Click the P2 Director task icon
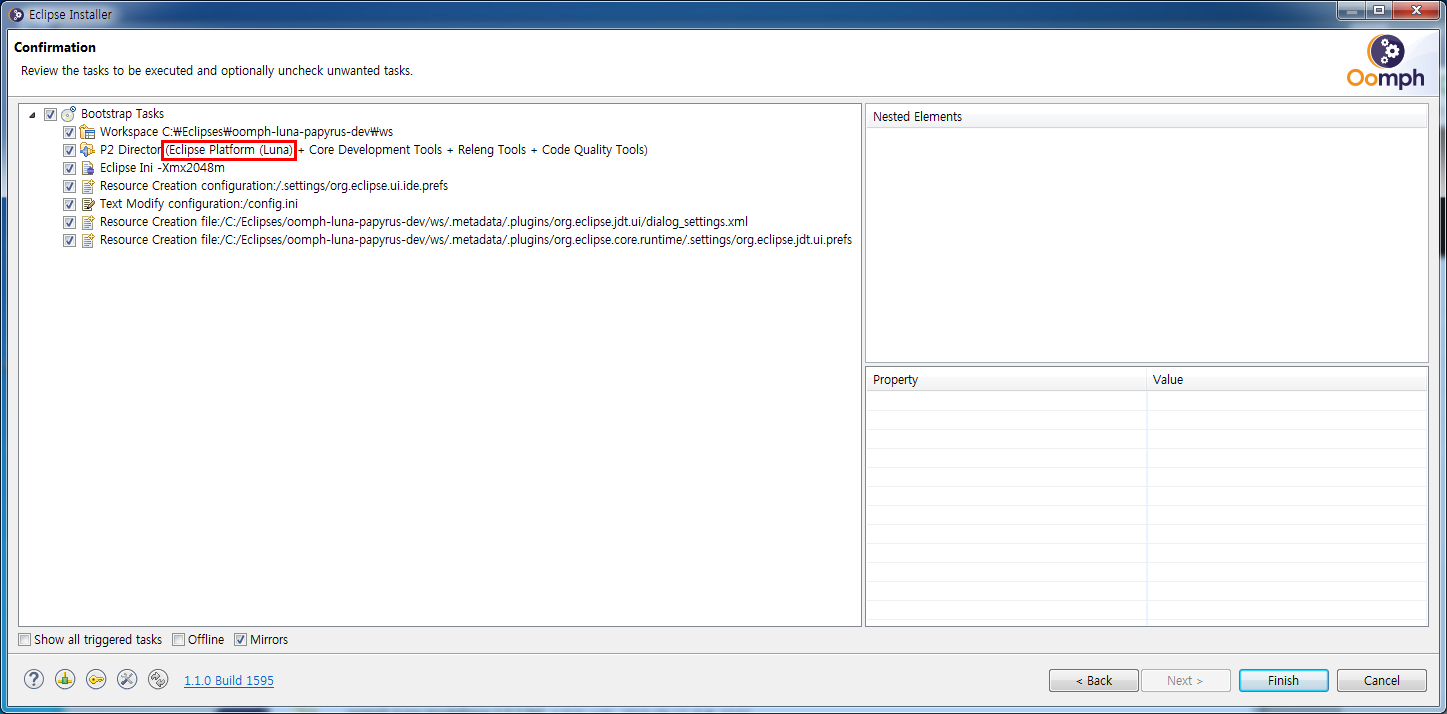Screen dimensions: 1447x714 coord(88,150)
